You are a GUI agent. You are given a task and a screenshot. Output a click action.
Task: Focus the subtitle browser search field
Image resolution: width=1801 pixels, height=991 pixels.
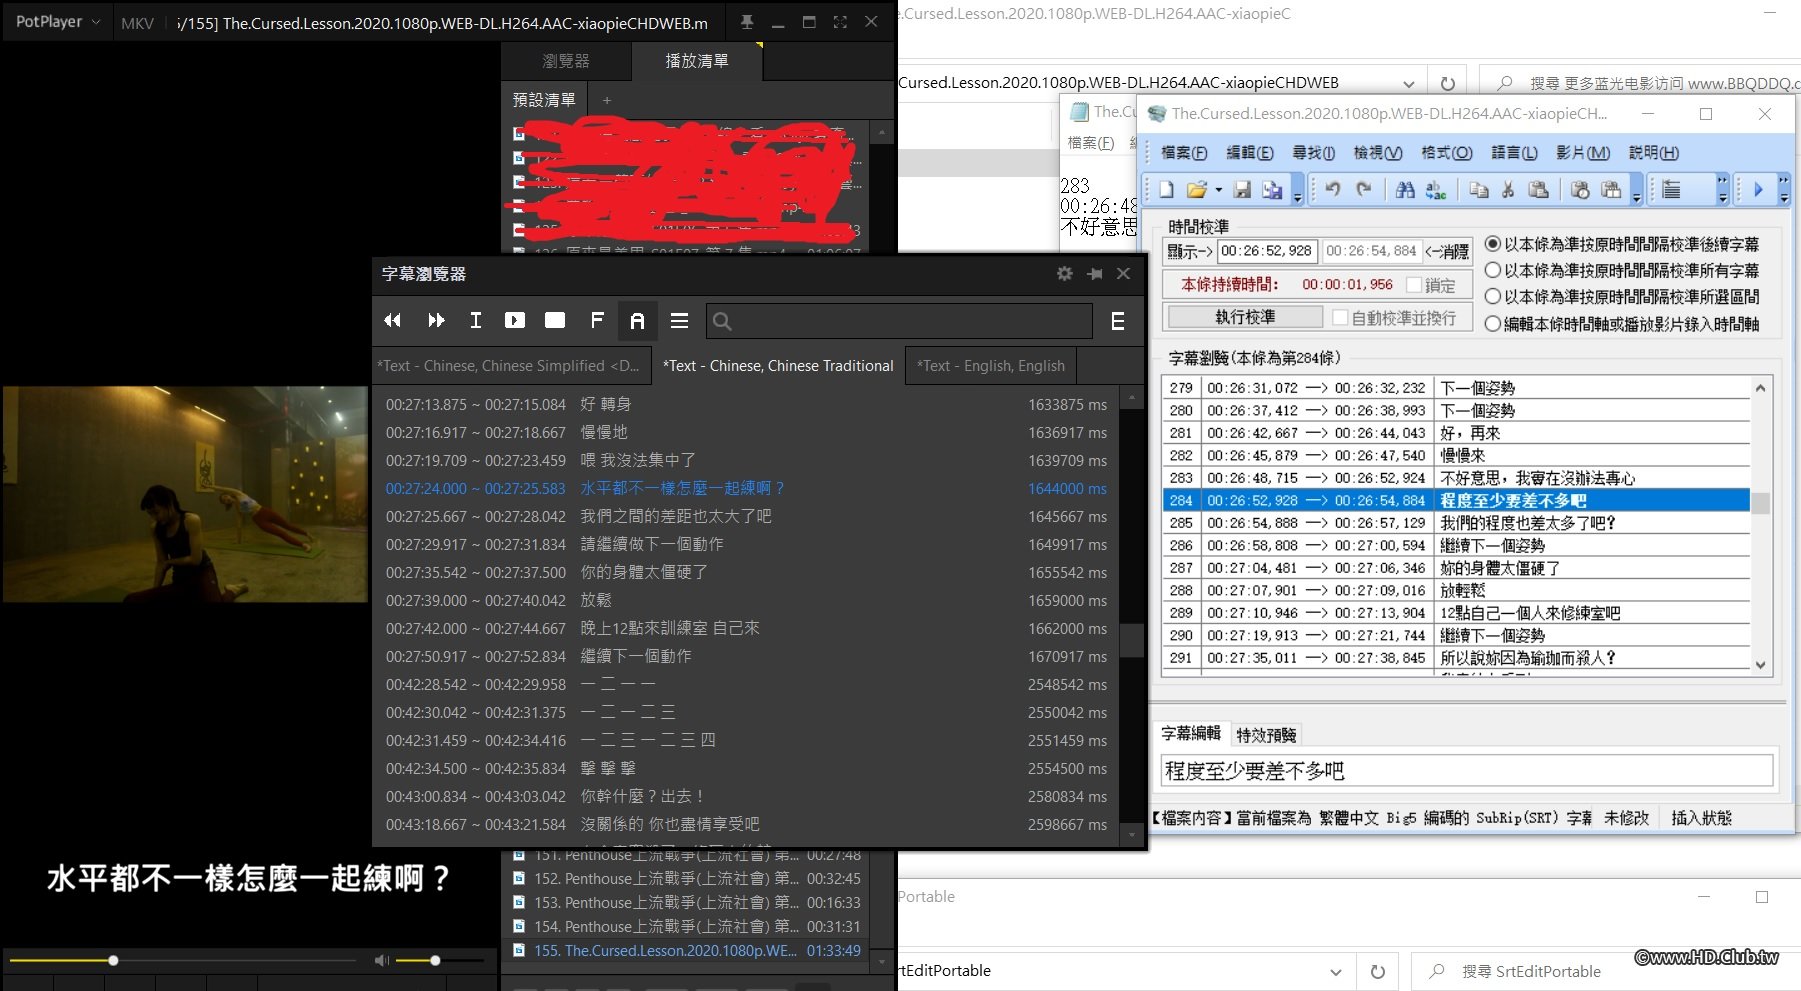pyautogui.click(x=899, y=321)
